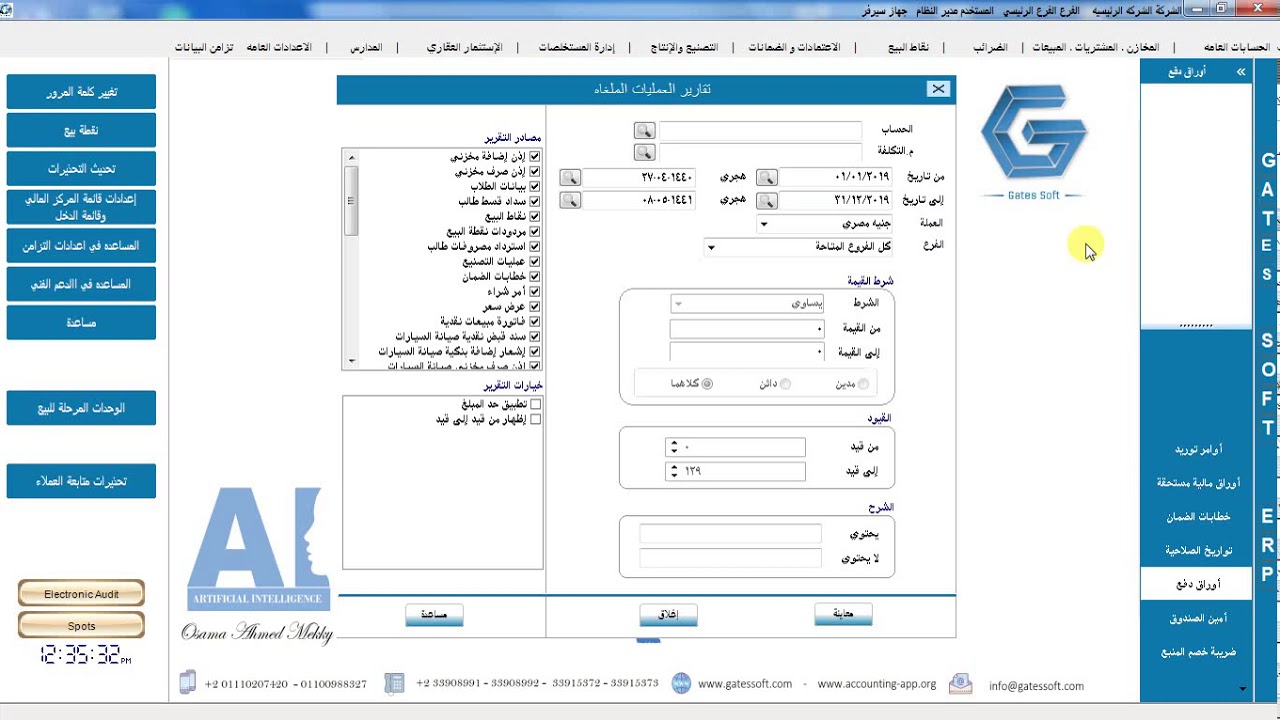The image size is (1280, 720).
Task: Select دائن radio button
Action: [785, 384]
